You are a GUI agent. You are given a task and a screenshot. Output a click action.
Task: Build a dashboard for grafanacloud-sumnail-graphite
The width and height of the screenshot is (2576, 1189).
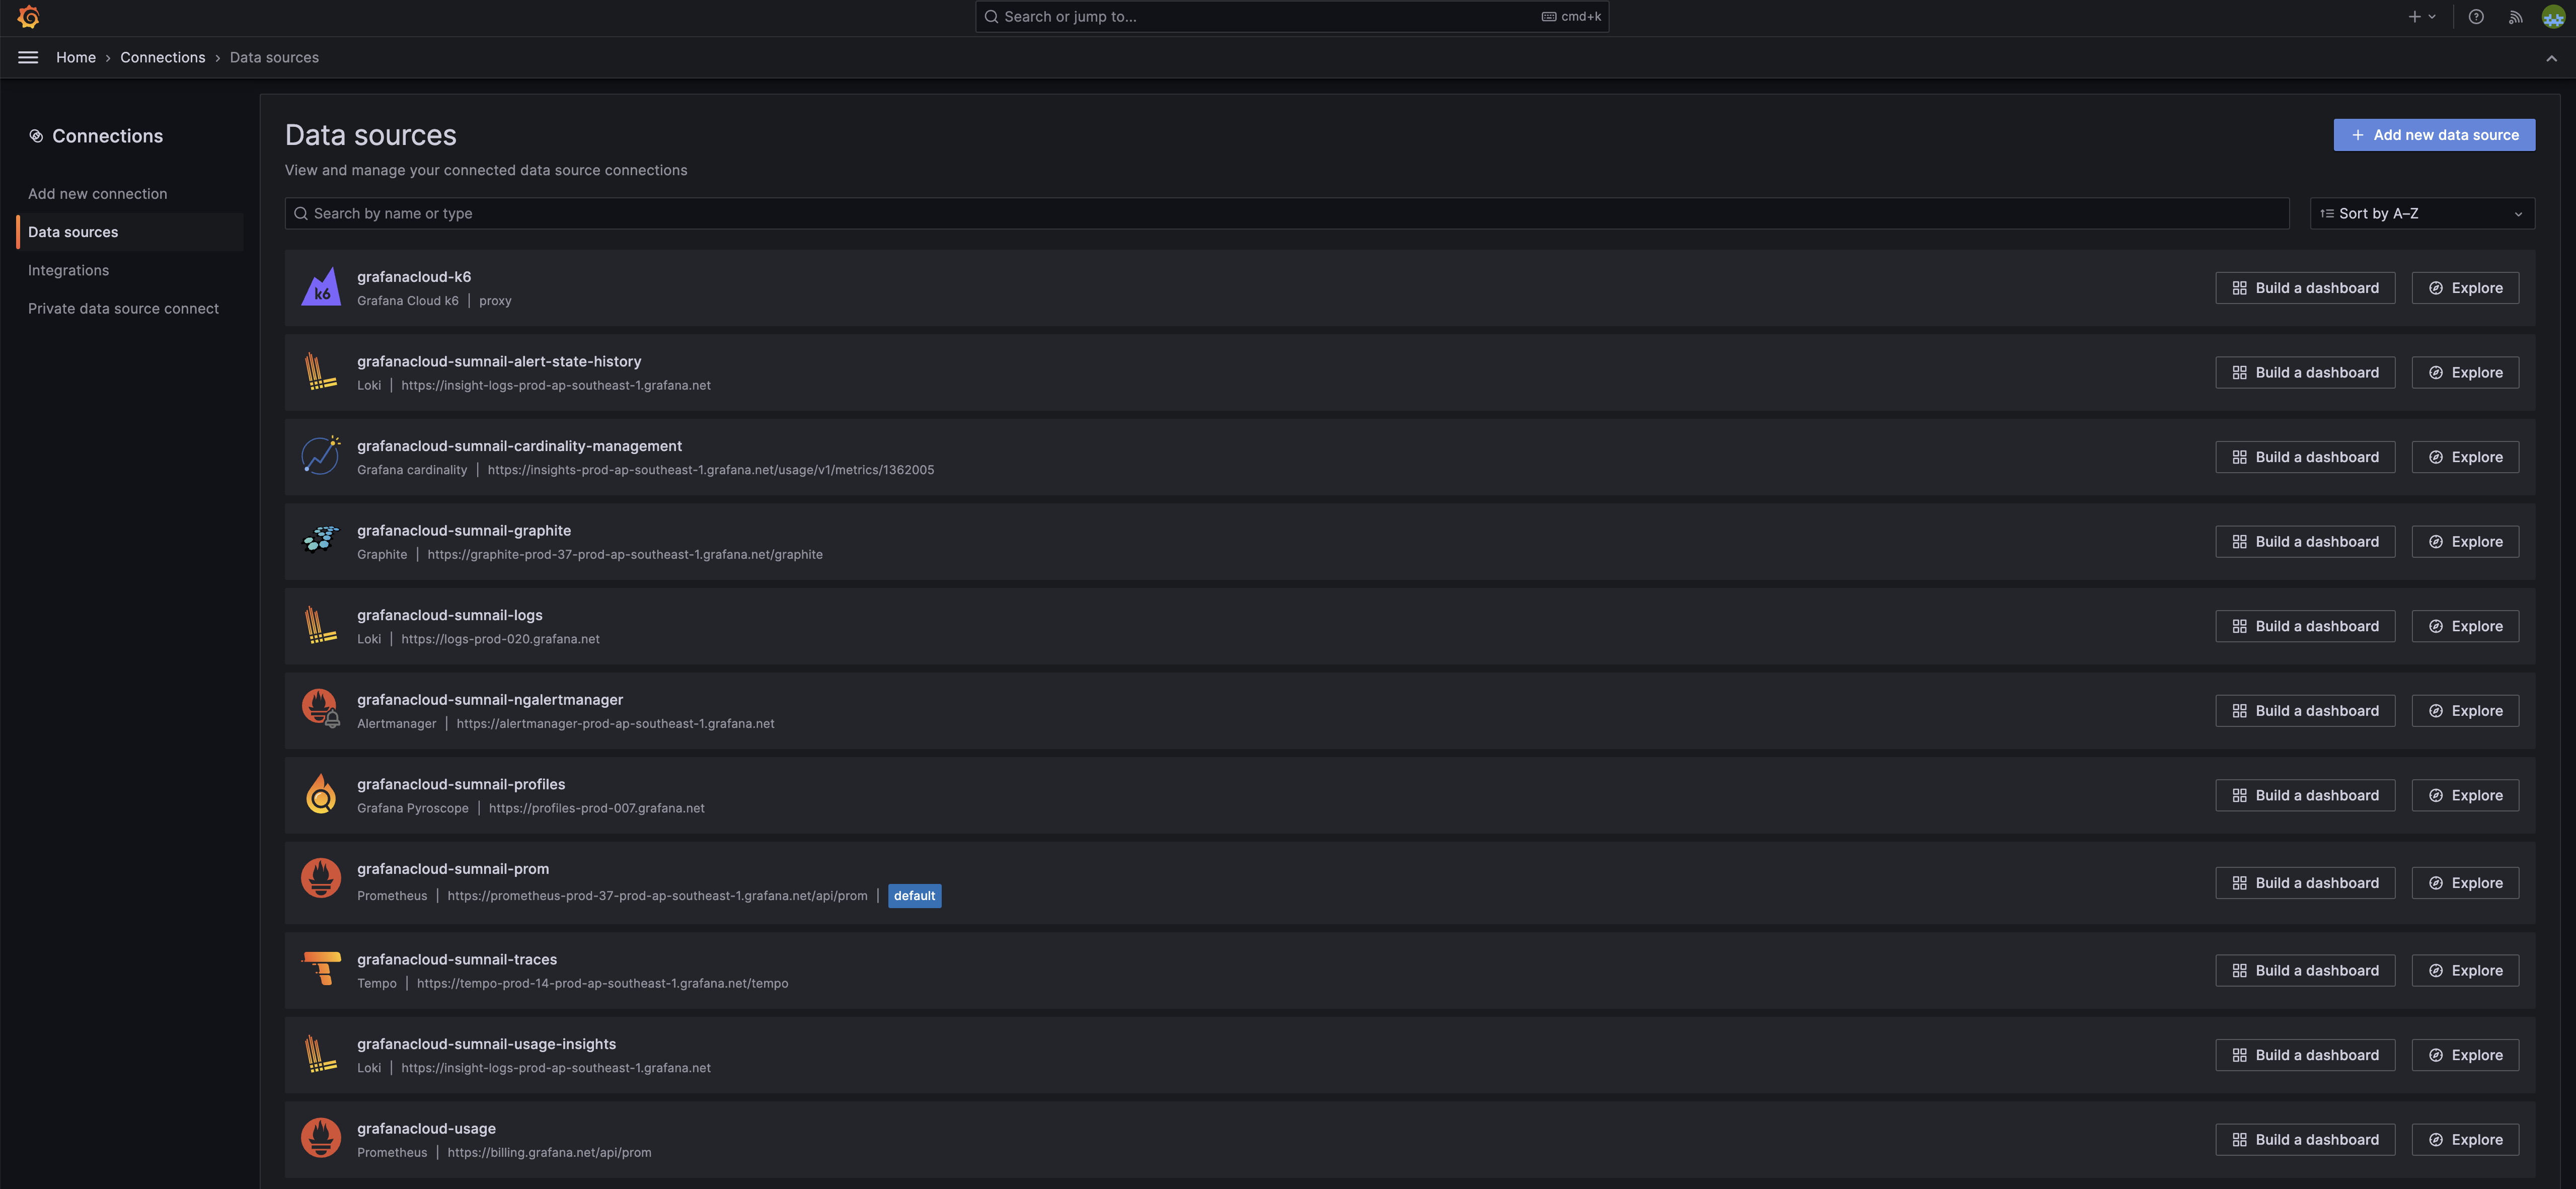[2305, 541]
